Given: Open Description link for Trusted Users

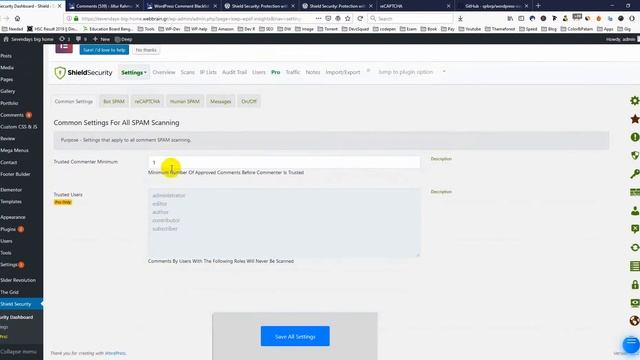Looking at the screenshot, I should tap(441, 191).
